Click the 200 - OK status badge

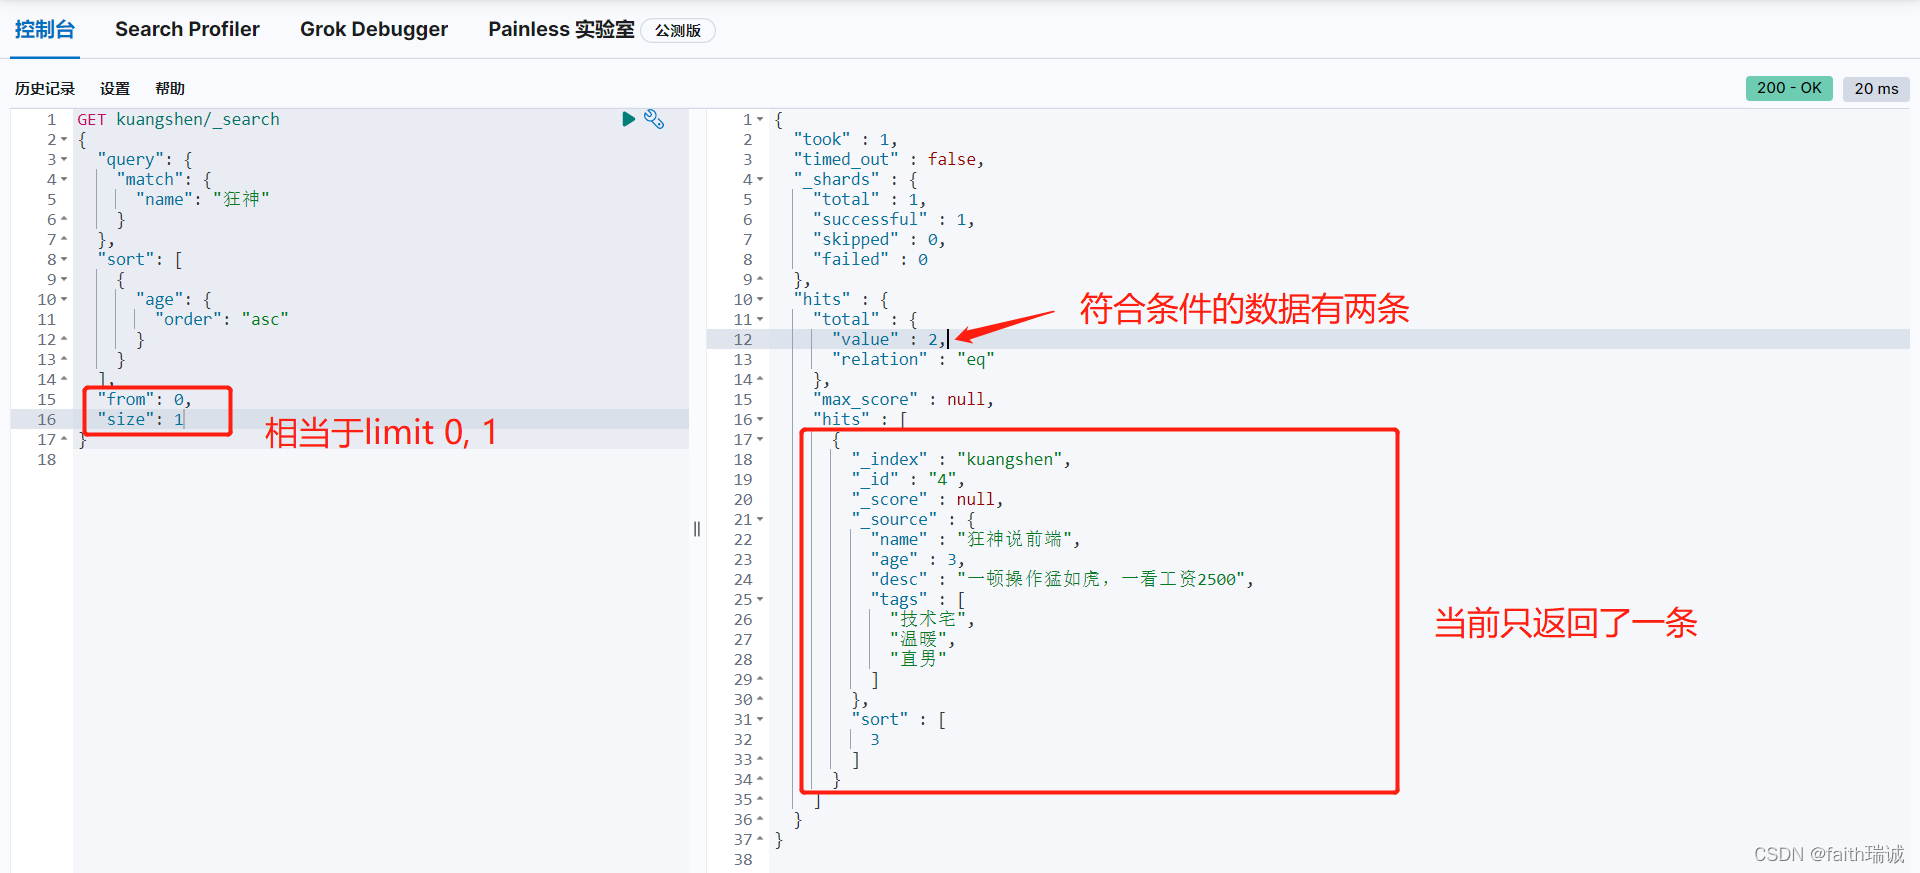(x=1789, y=88)
